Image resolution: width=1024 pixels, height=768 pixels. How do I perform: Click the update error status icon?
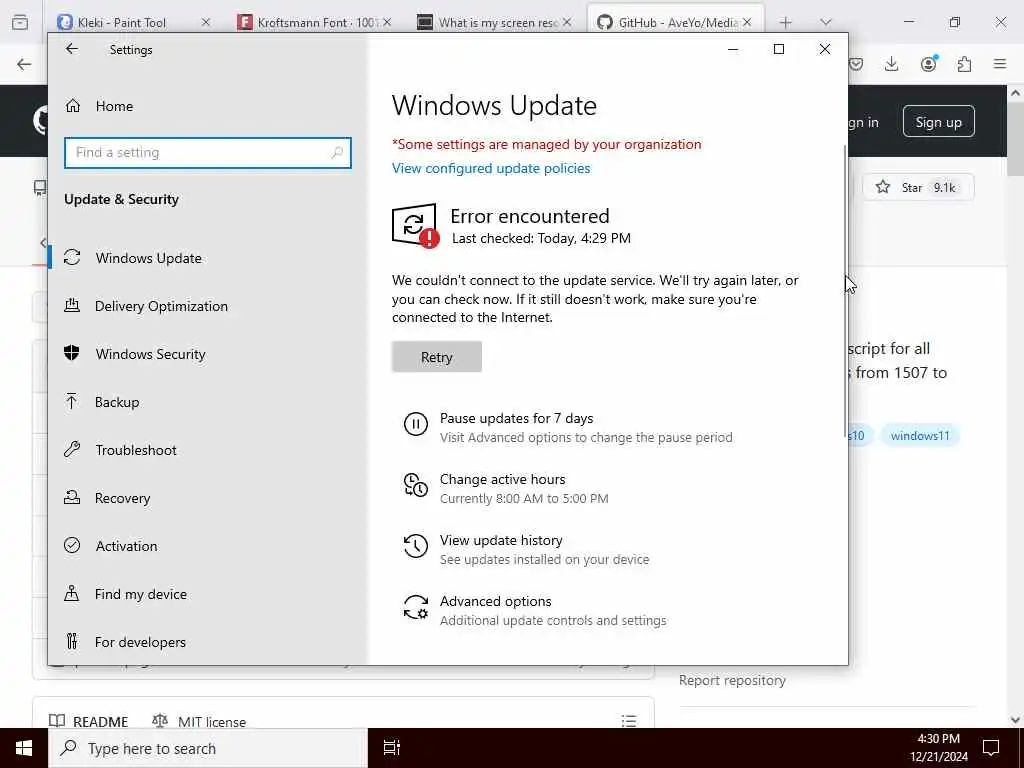tap(415, 225)
